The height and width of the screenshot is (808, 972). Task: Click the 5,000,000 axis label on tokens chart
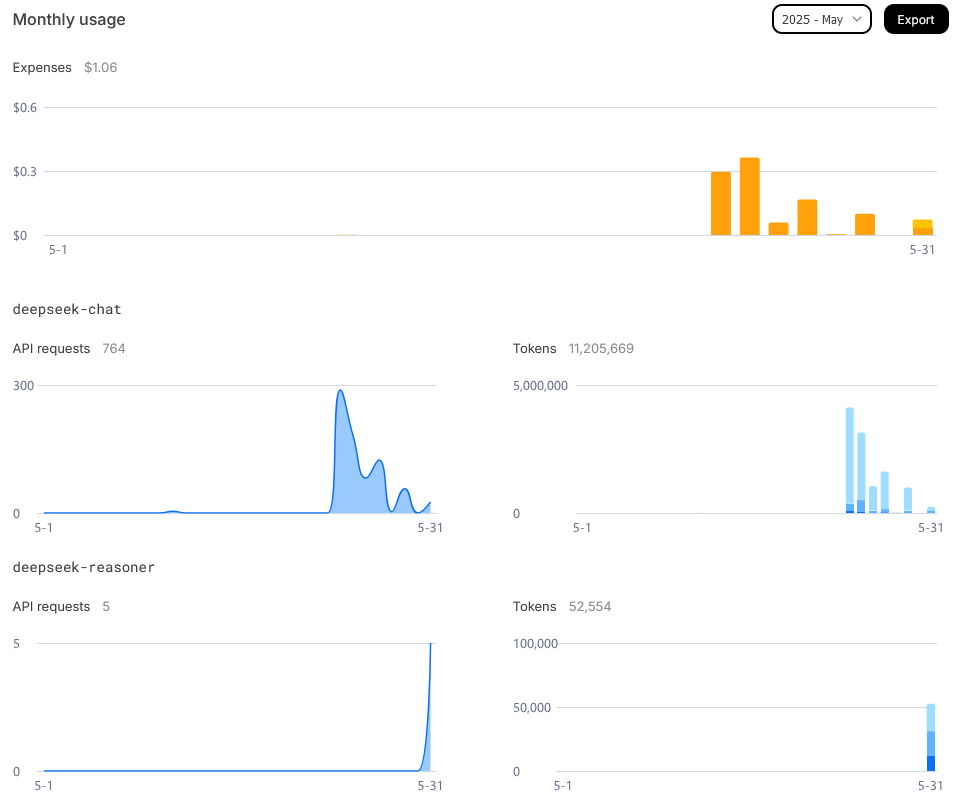pyautogui.click(x=540, y=385)
